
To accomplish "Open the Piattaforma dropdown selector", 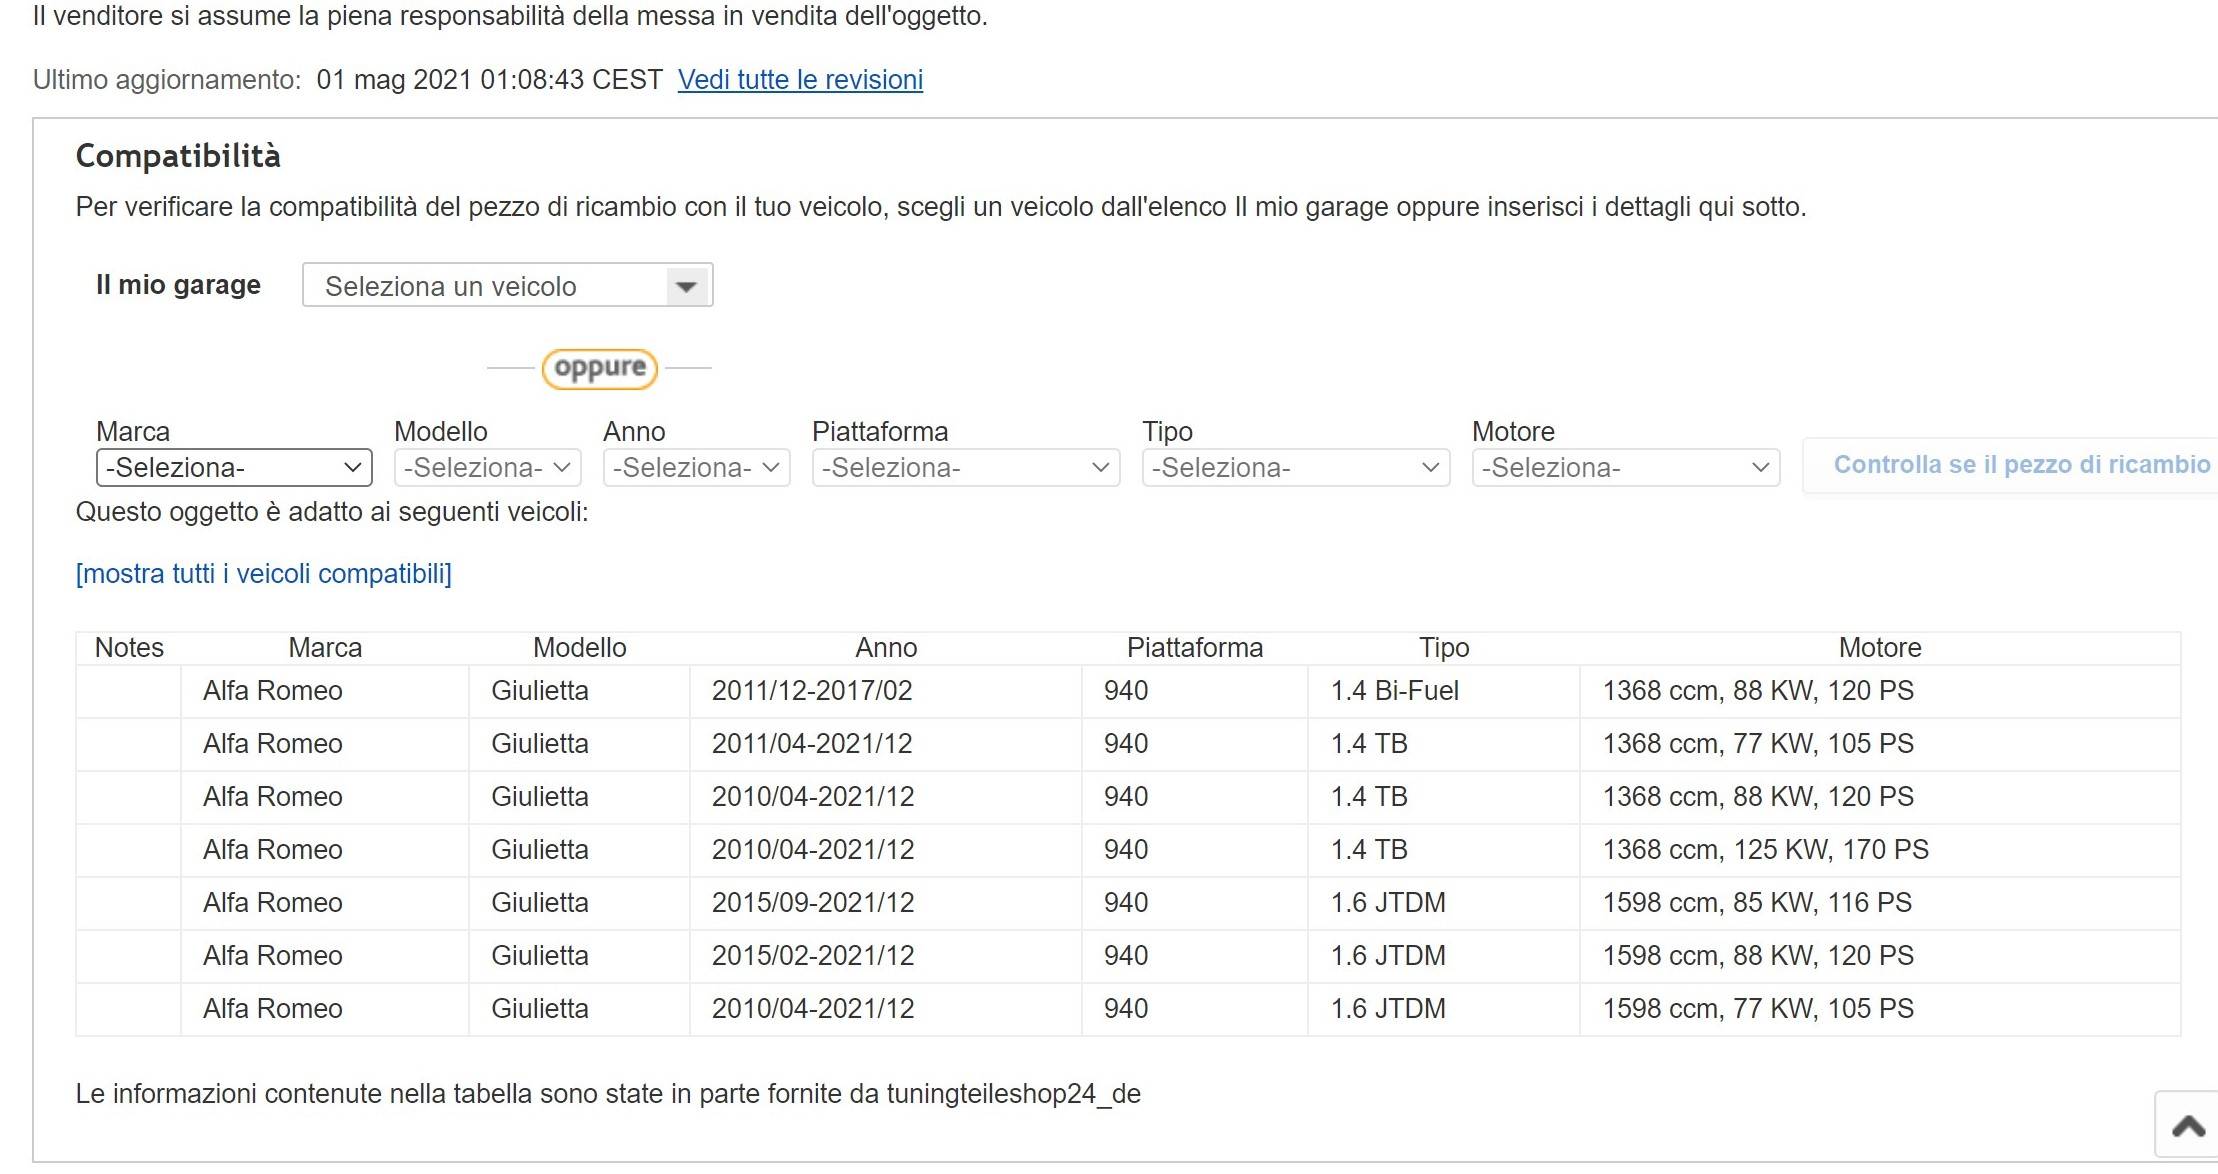I will click(x=965, y=467).
